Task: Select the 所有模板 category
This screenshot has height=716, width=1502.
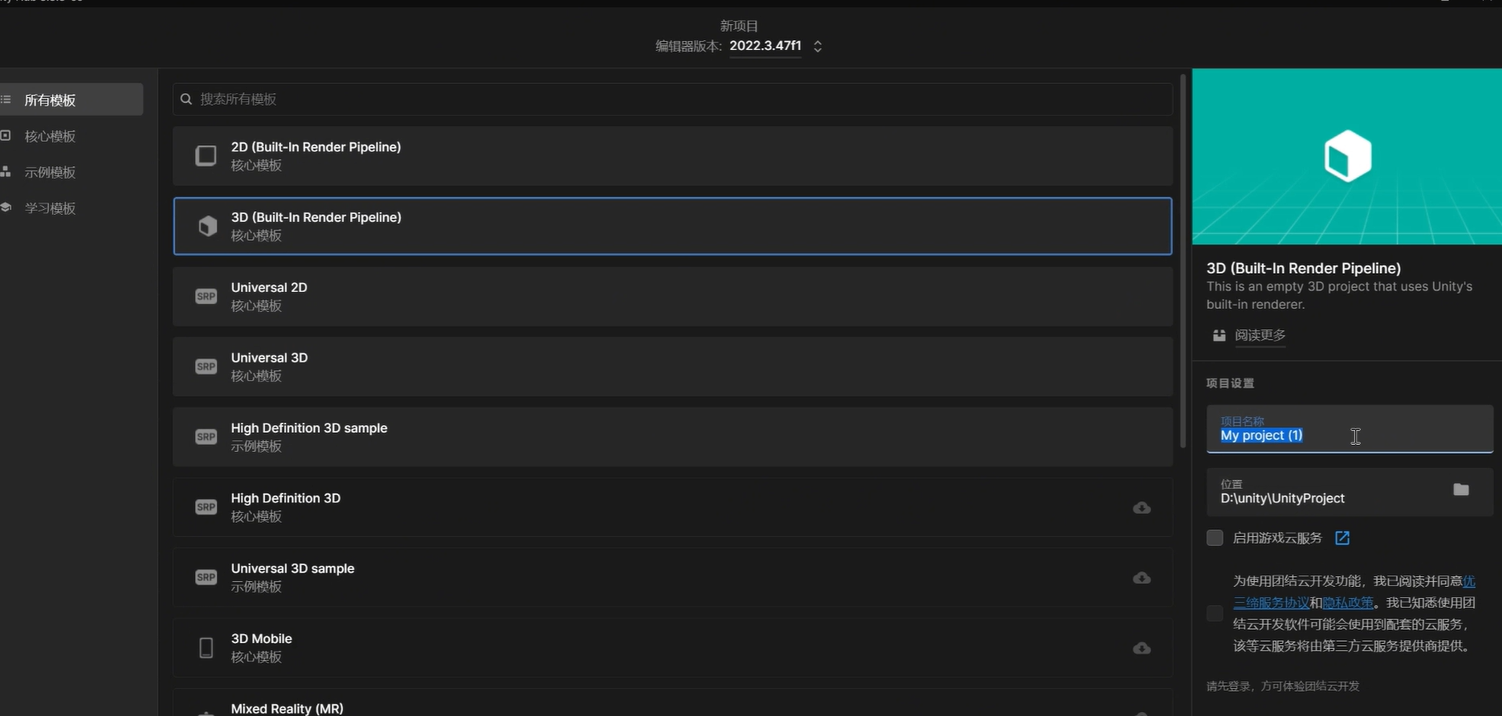Action: [70, 100]
